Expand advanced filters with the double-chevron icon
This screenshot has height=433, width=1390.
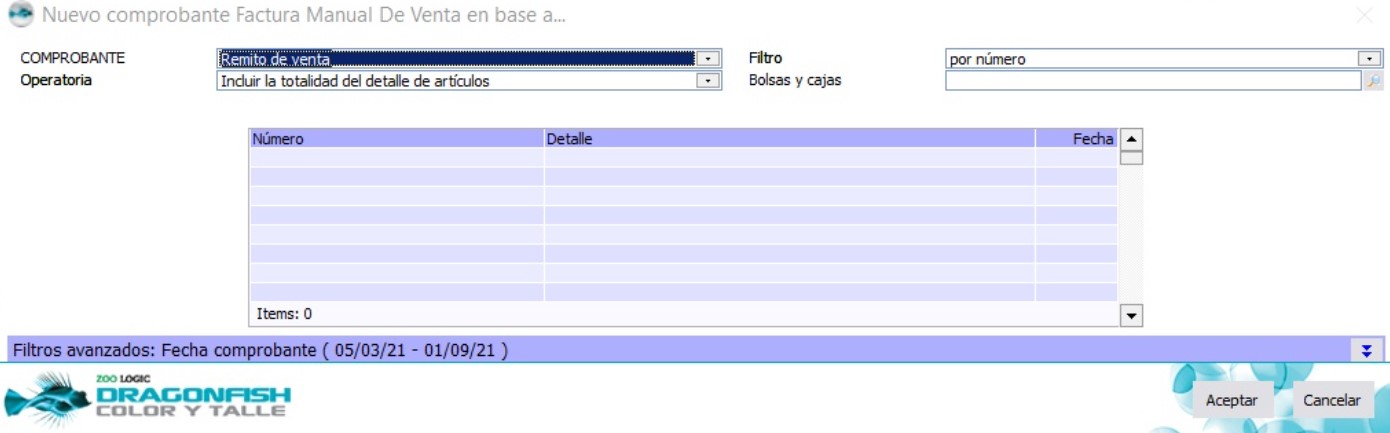(x=1366, y=350)
